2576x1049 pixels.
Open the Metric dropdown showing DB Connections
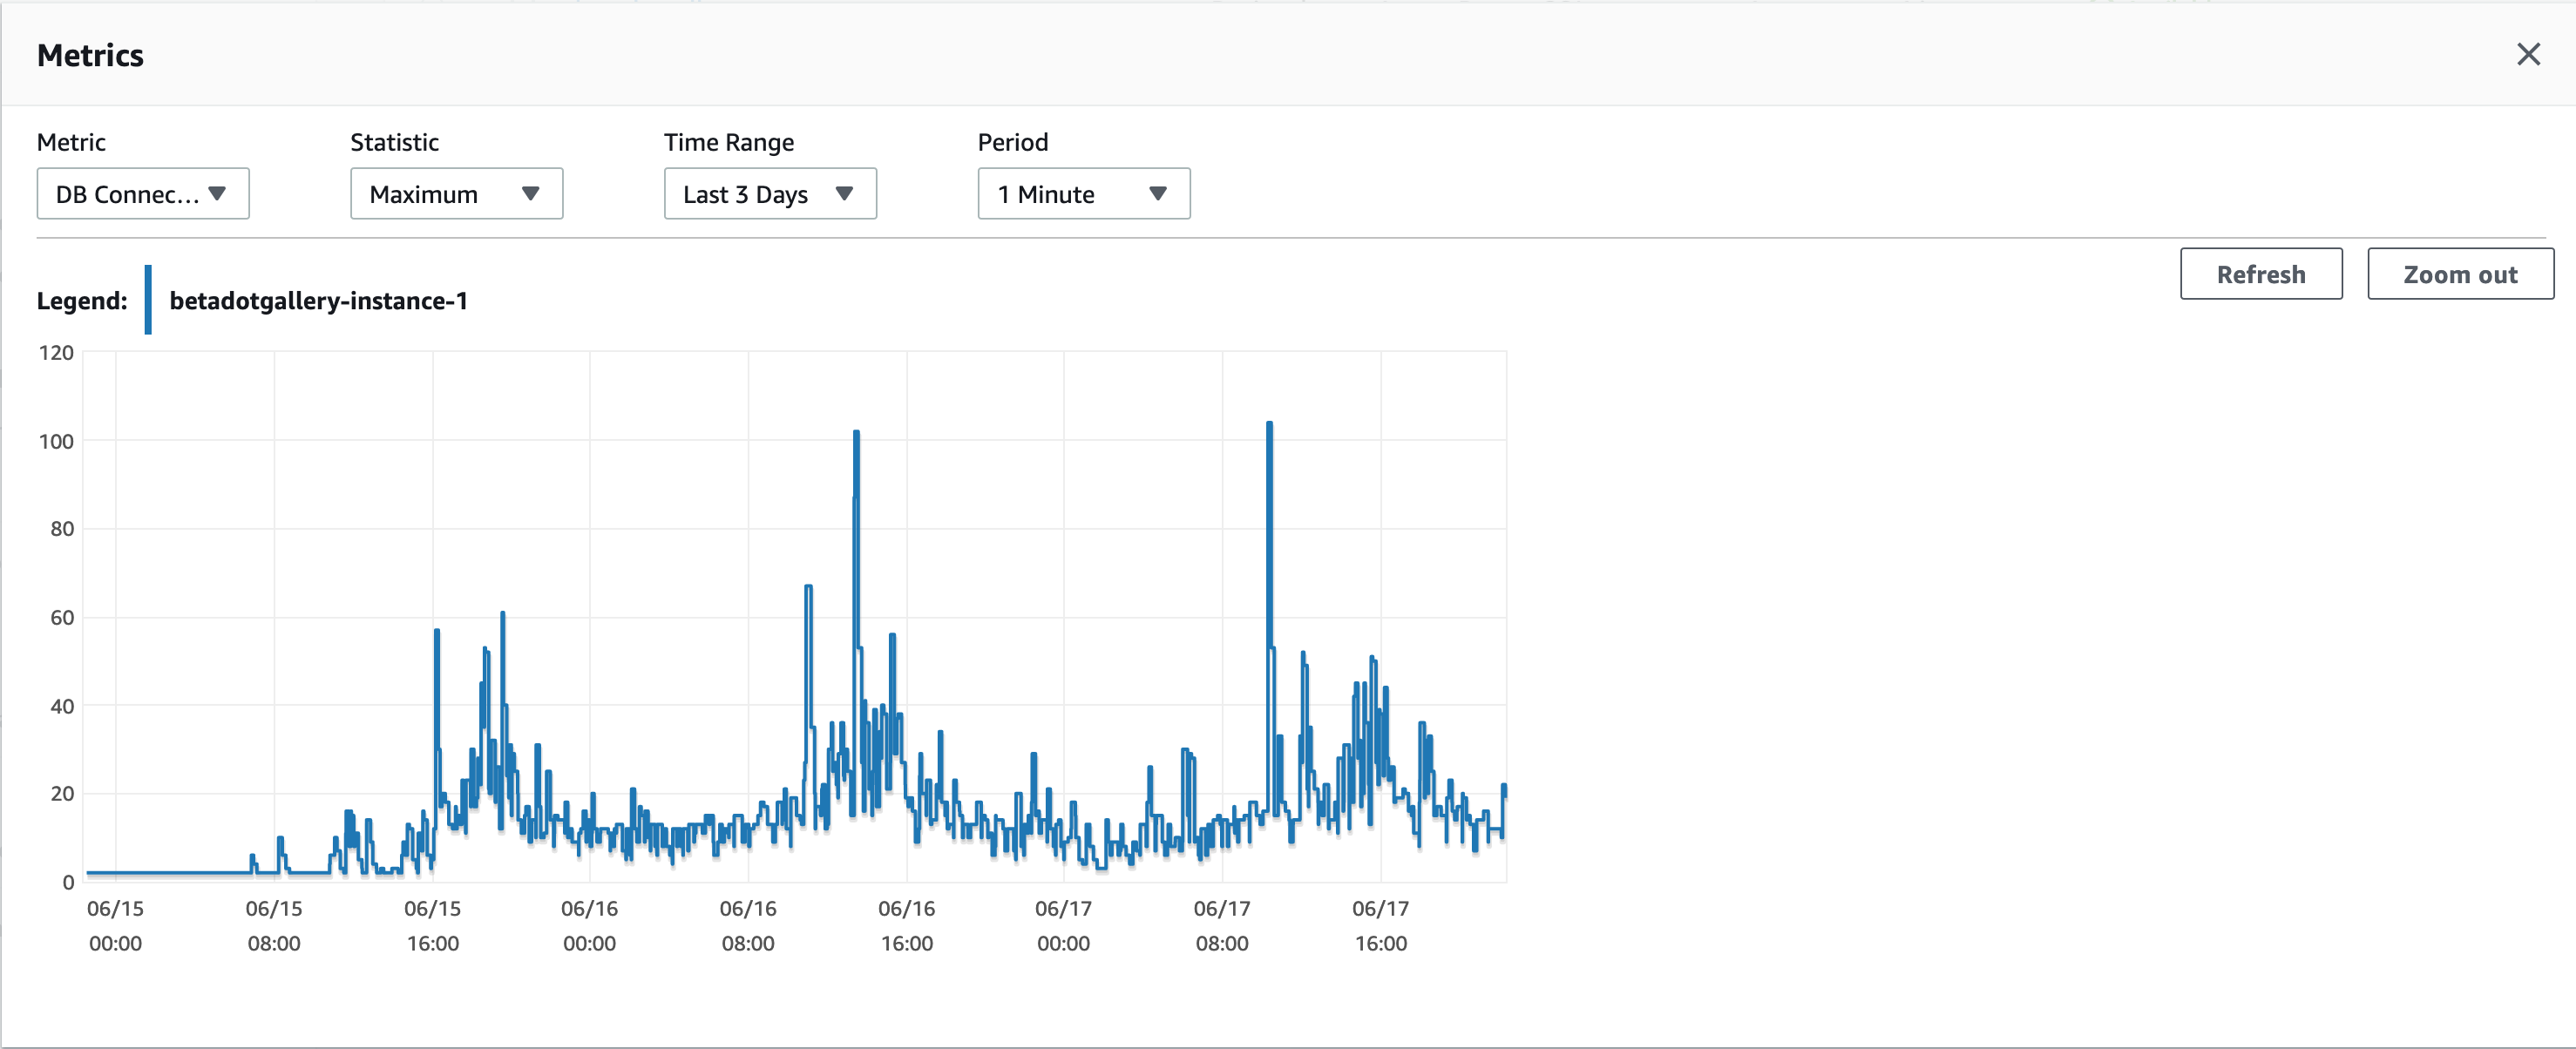(x=143, y=194)
